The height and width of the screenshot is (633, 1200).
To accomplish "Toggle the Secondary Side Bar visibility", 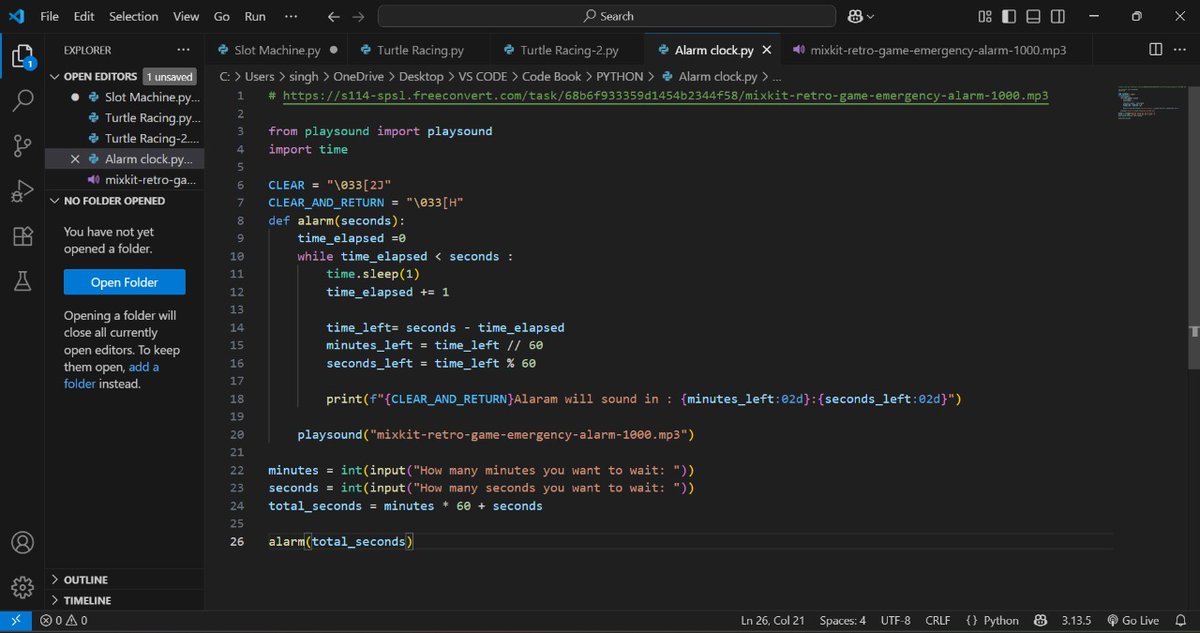I will 1059,16.
